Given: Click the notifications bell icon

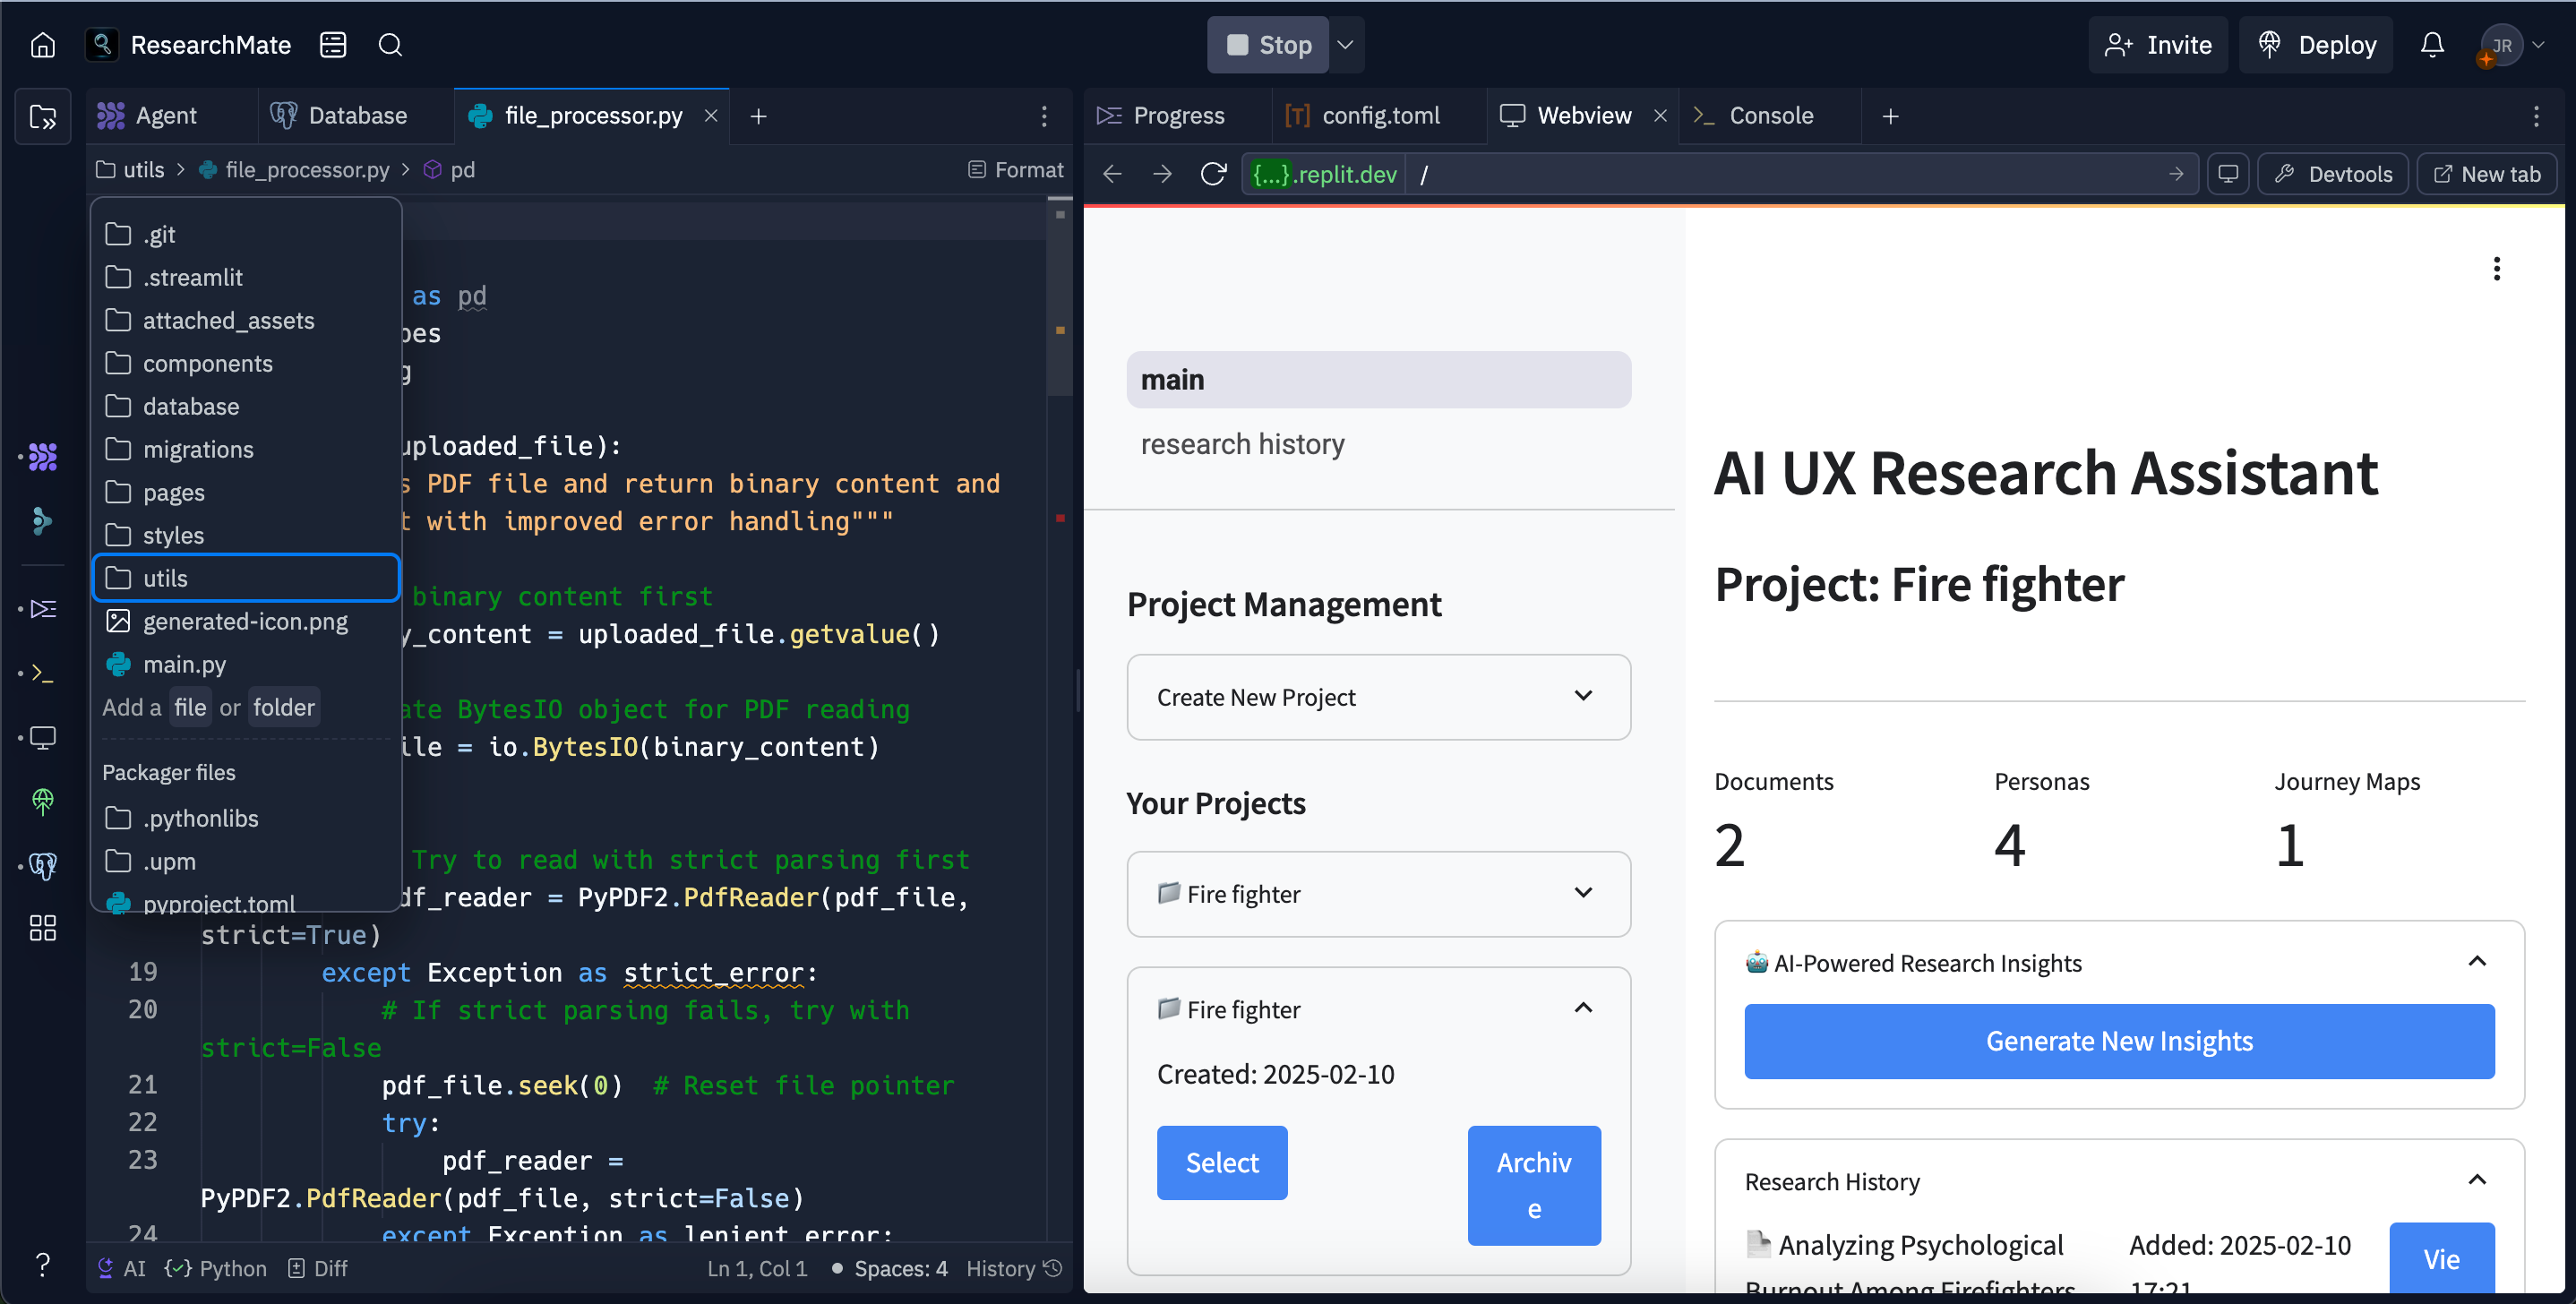Looking at the screenshot, I should pos(2432,45).
